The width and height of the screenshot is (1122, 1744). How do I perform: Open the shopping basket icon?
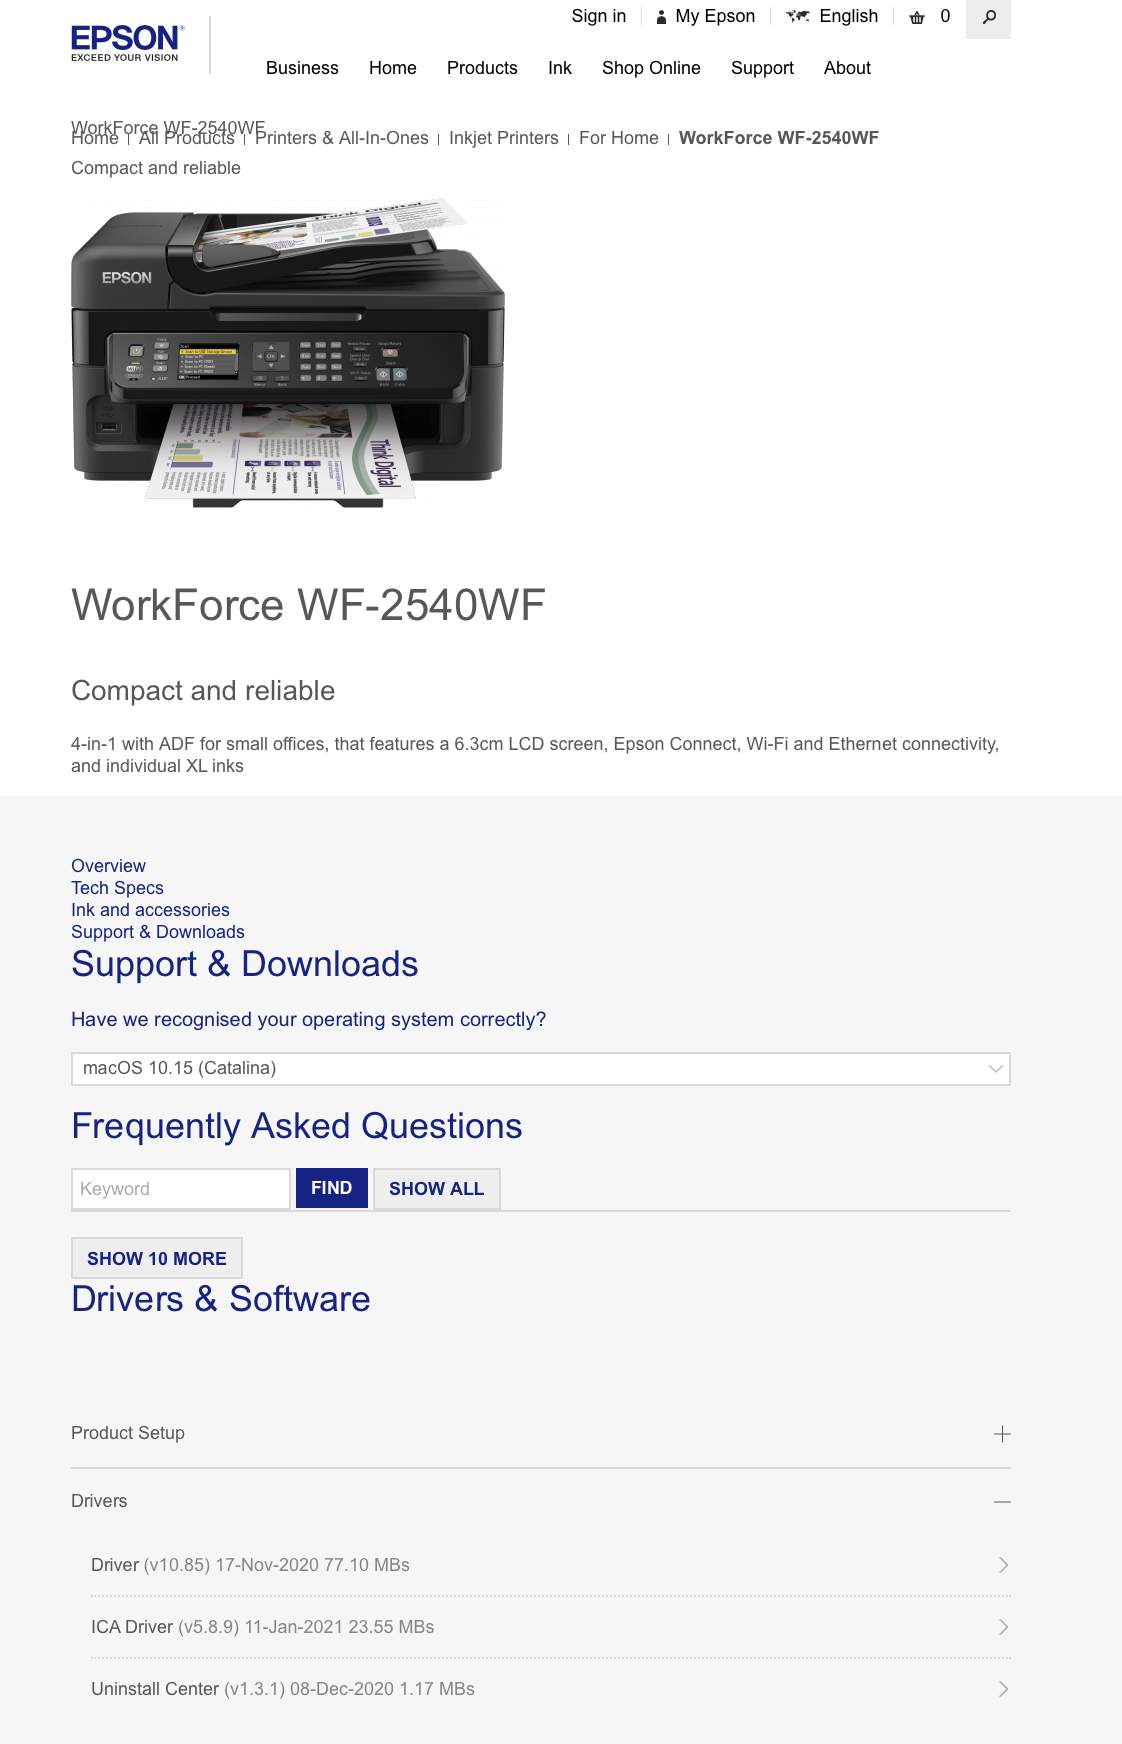click(917, 17)
